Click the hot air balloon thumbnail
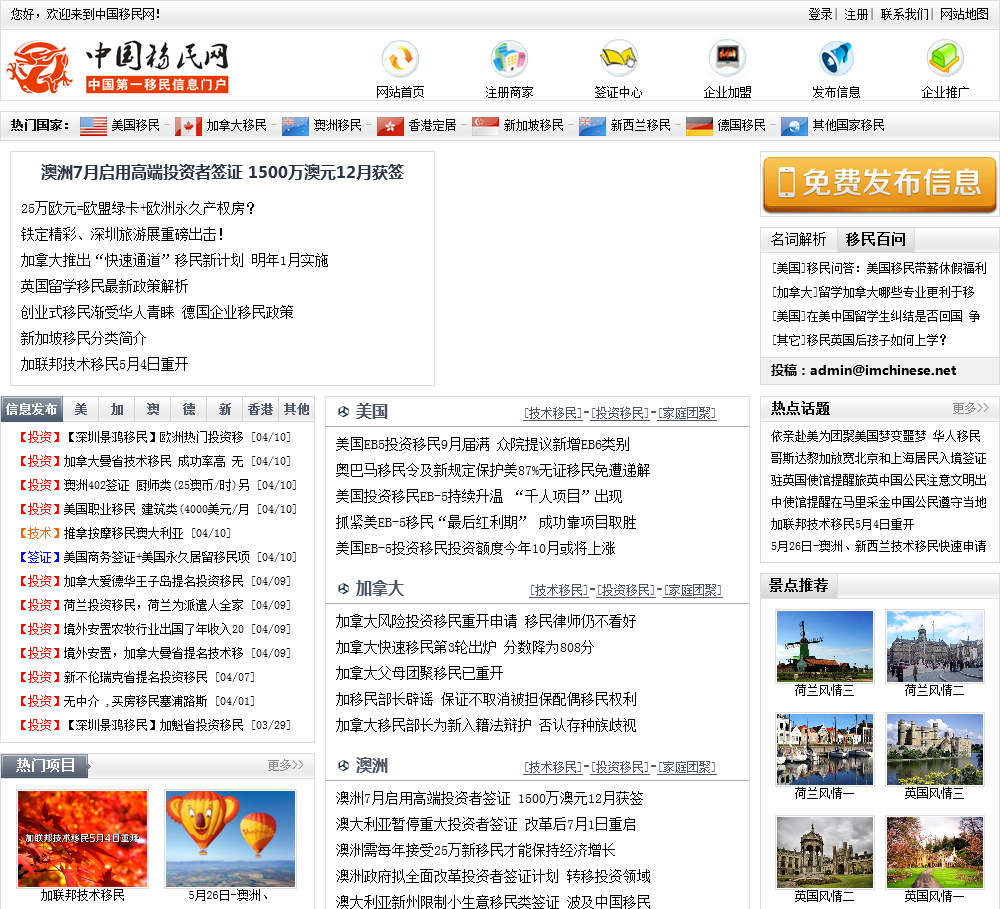The height and width of the screenshot is (909, 1000). (x=230, y=839)
